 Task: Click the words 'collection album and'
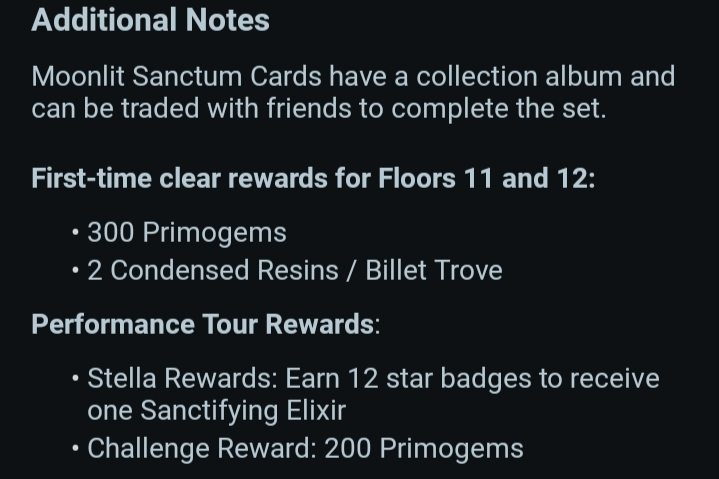pos(546,76)
